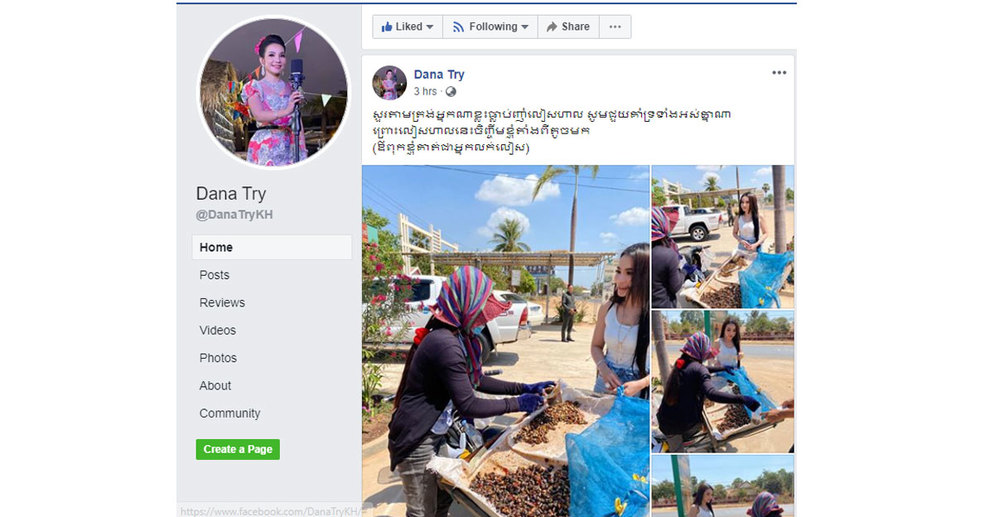The image size is (994, 517).
Task: Open the page options three-dots button
Action: (615, 27)
